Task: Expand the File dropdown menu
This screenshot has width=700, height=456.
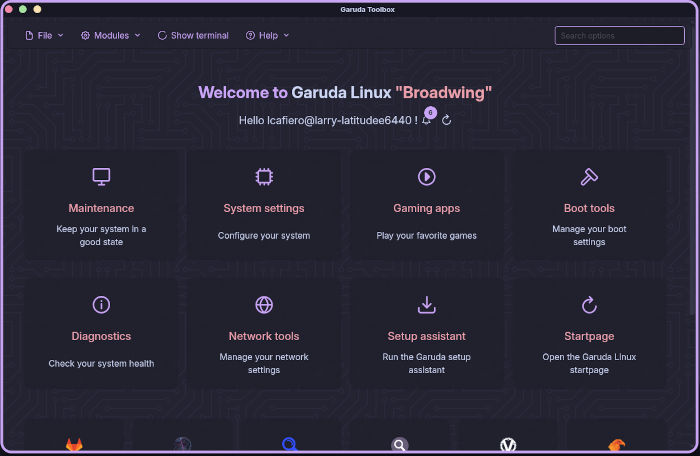Action: pyautogui.click(x=44, y=35)
